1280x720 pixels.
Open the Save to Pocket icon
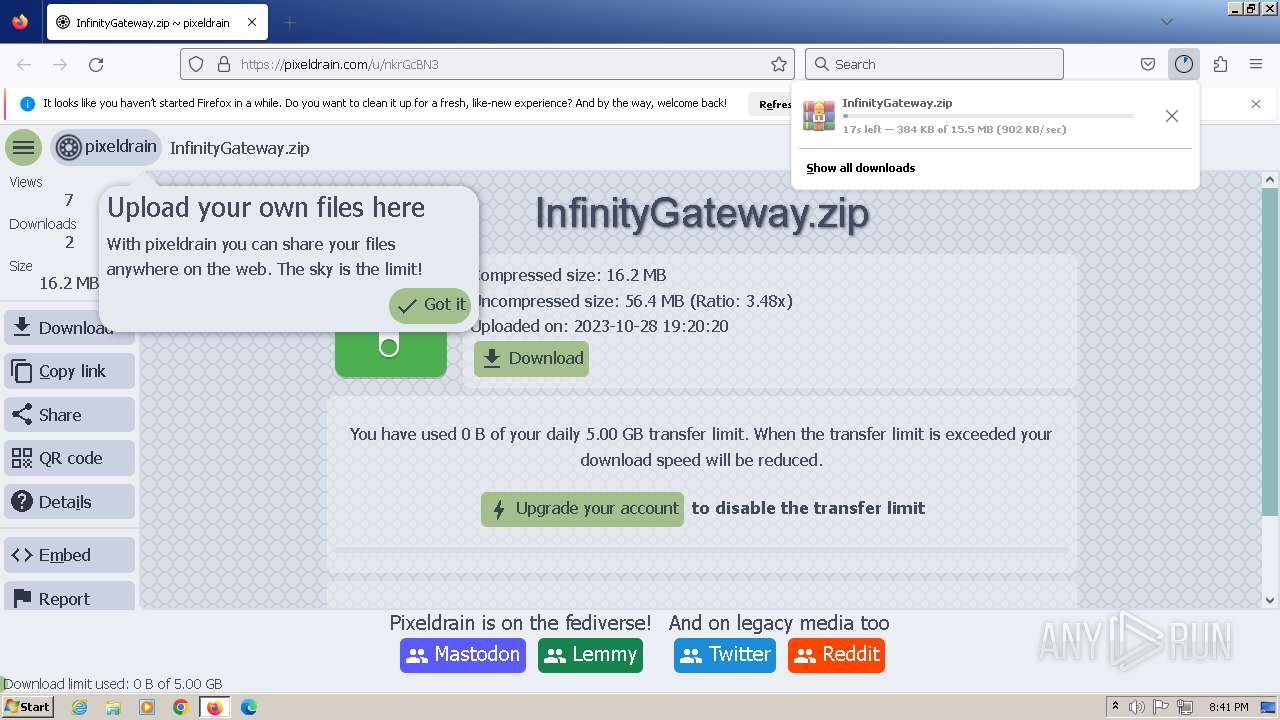pos(1148,64)
